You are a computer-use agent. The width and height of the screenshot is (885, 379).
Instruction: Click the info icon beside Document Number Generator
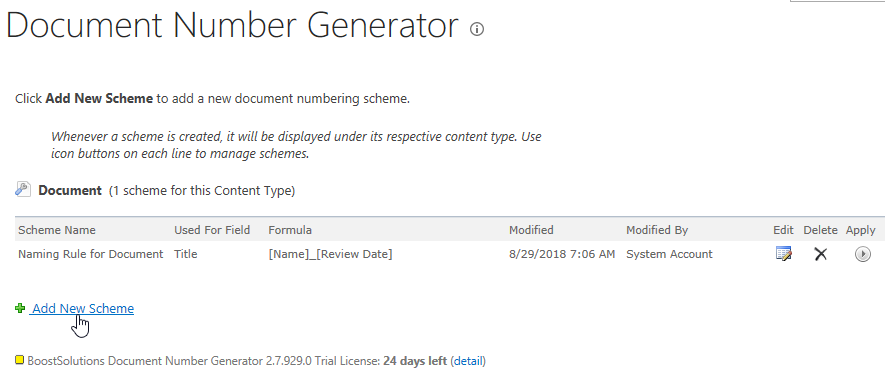coord(477,29)
